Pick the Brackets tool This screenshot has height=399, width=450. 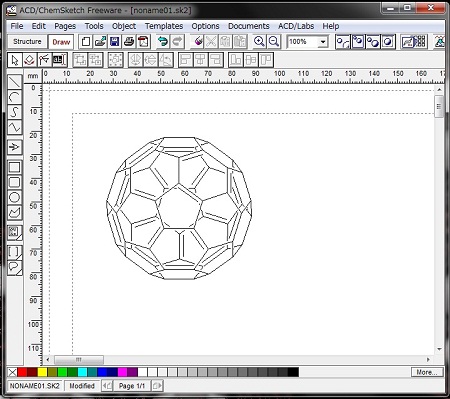[x=14, y=252]
